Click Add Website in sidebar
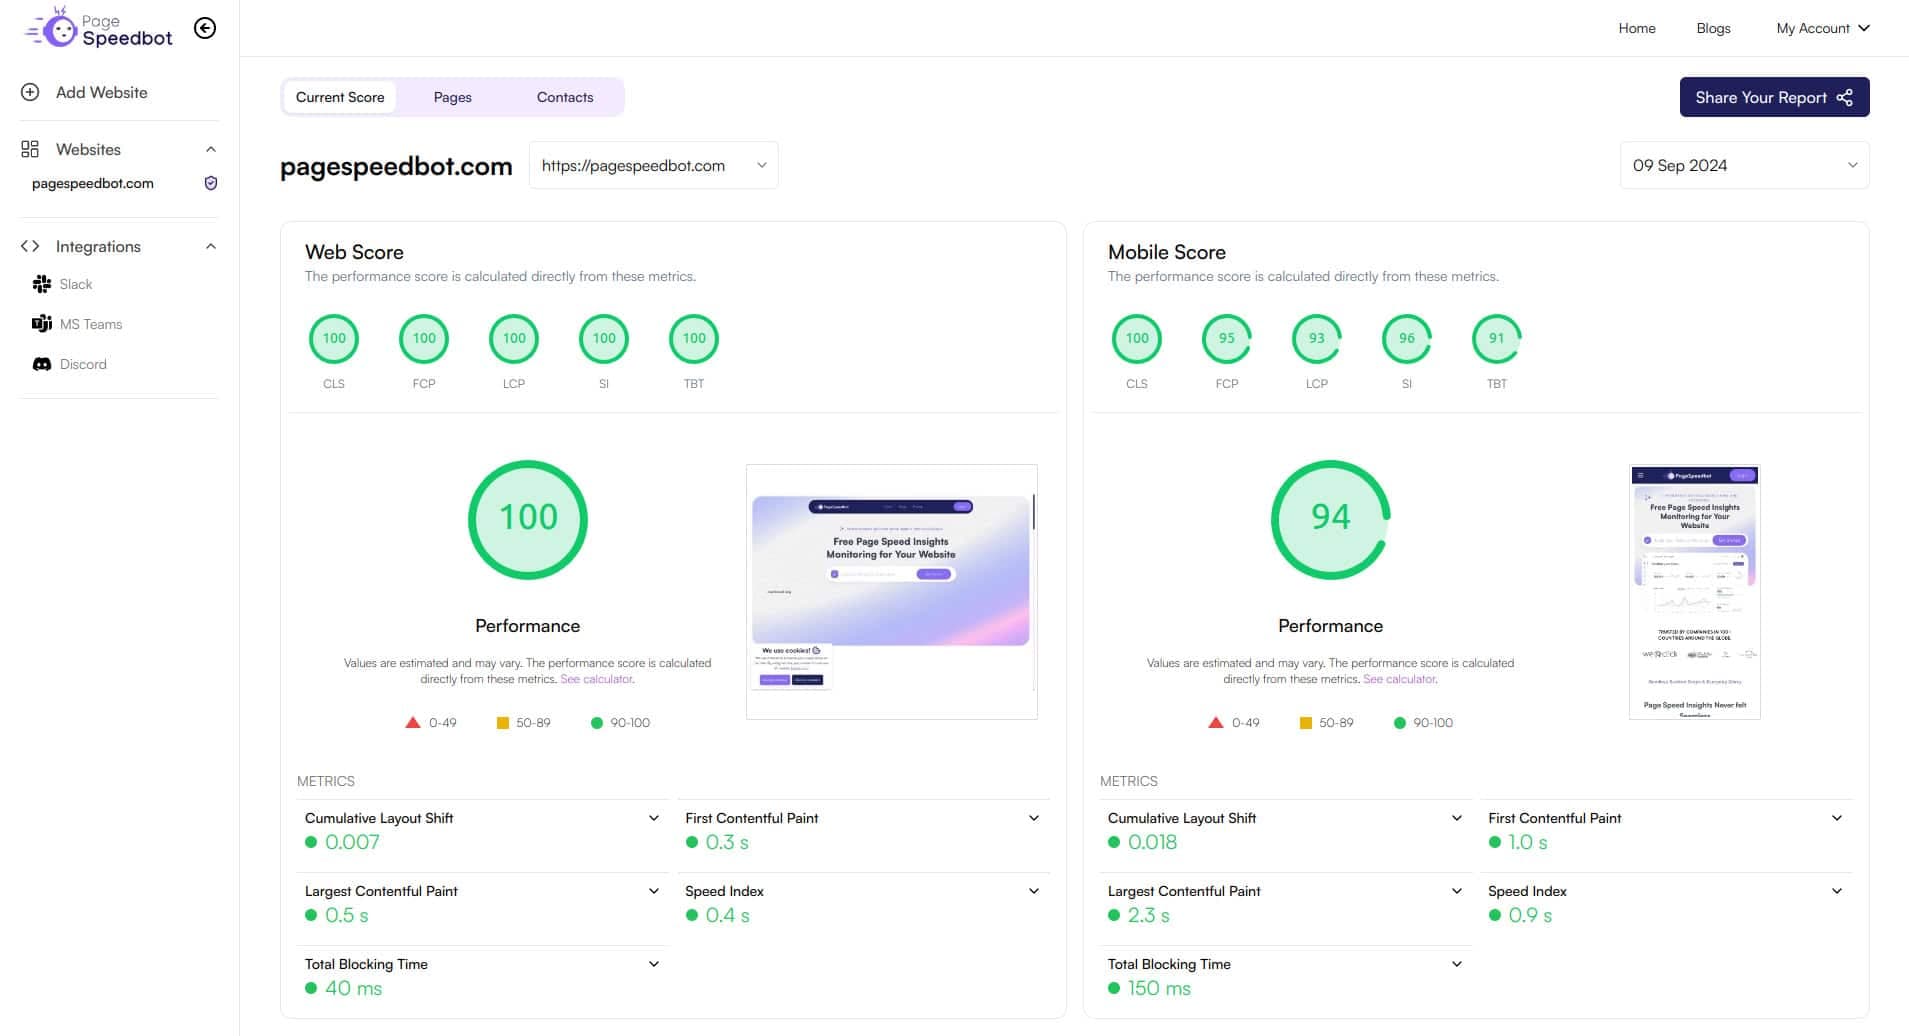Image resolution: width=1909 pixels, height=1036 pixels. (x=101, y=92)
